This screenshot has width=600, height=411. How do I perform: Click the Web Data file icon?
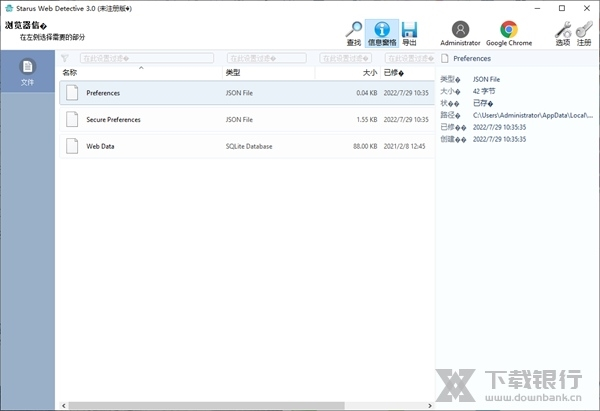pos(72,146)
